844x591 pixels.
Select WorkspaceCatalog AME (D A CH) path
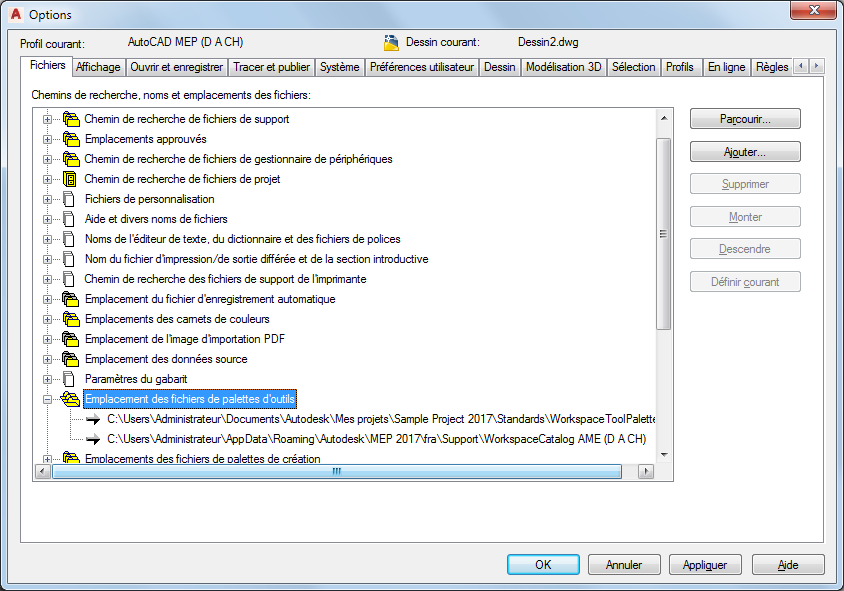click(x=377, y=439)
